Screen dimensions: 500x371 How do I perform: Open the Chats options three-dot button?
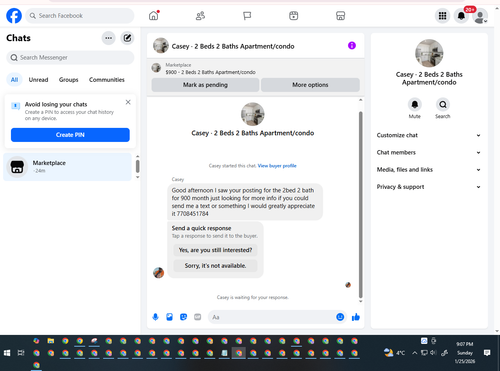point(108,38)
